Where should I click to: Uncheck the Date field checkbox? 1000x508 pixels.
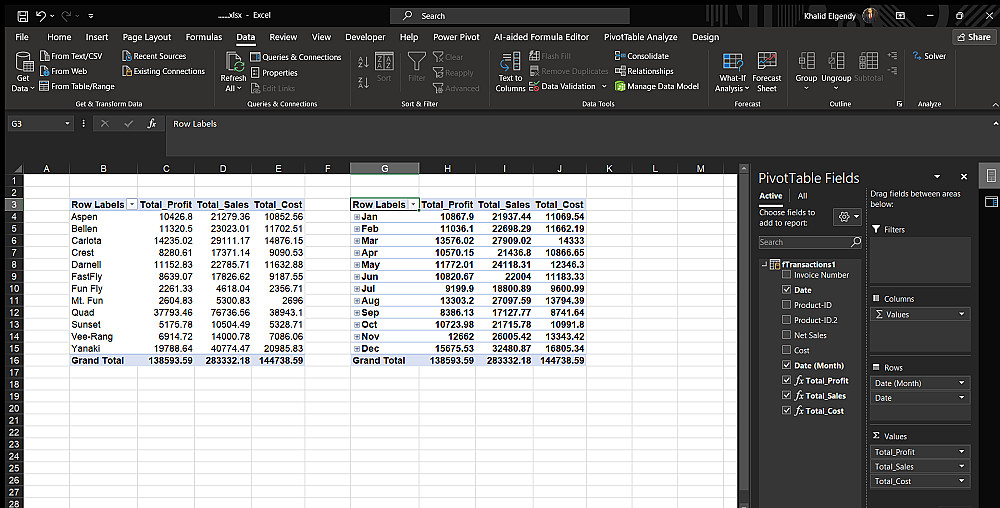point(786,290)
